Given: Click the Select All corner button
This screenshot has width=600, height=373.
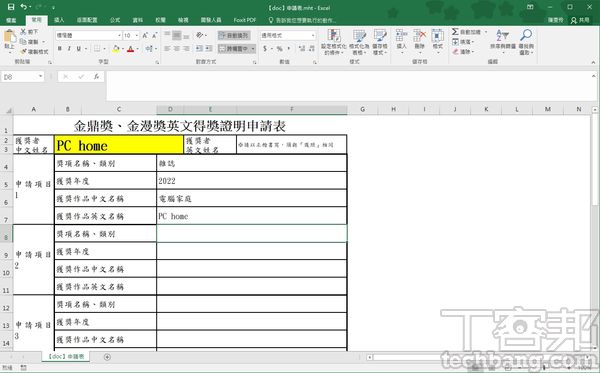Looking at the screenshot, I should [7, 110].
